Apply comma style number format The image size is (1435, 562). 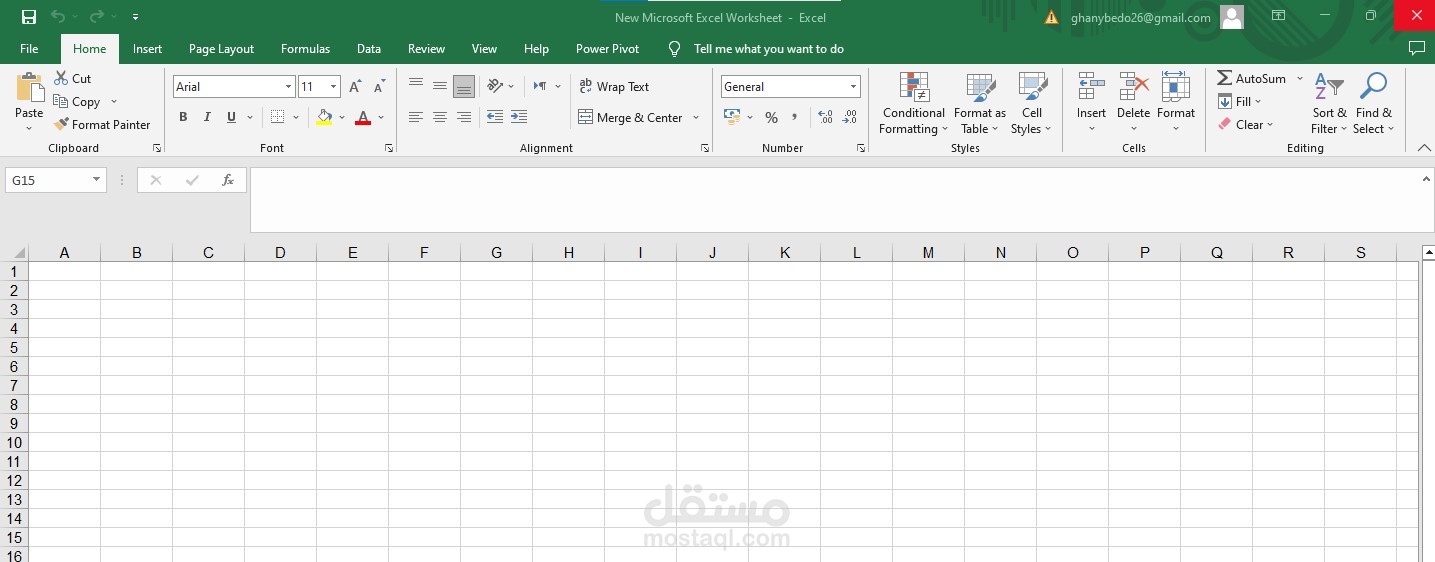pos(795,117)
